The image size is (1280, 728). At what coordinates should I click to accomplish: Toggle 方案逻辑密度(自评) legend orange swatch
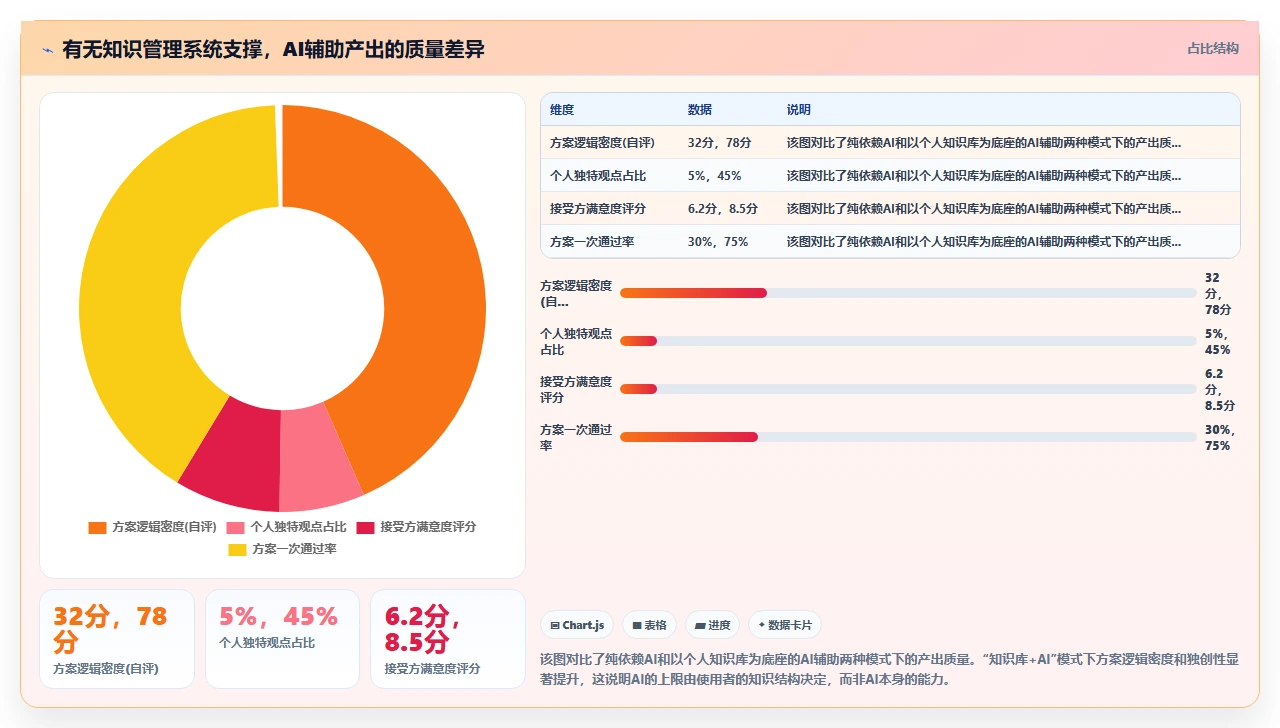click(x=97, y=527)
